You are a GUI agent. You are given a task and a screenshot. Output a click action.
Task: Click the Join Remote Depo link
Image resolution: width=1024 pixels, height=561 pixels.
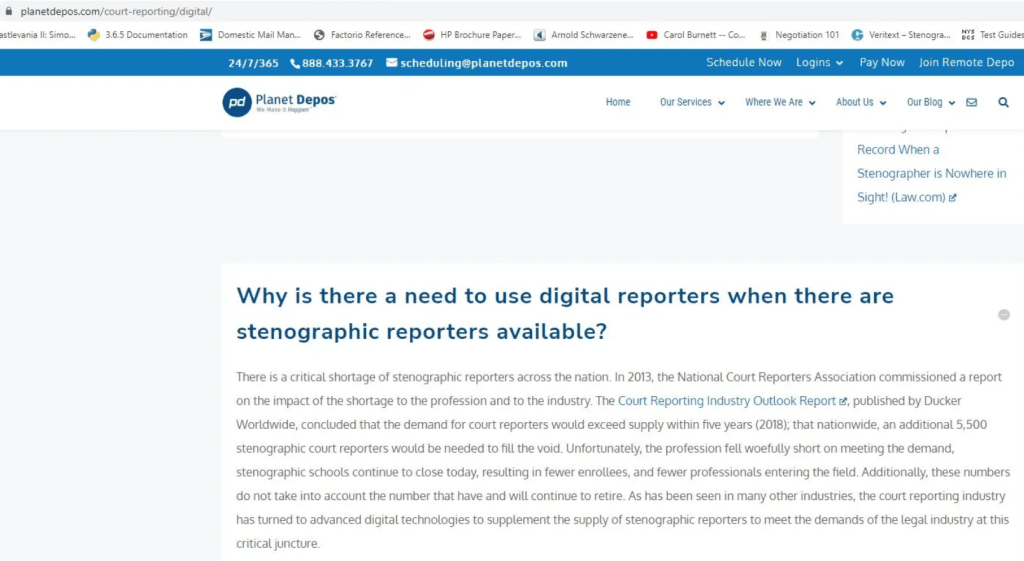(966, 62)
